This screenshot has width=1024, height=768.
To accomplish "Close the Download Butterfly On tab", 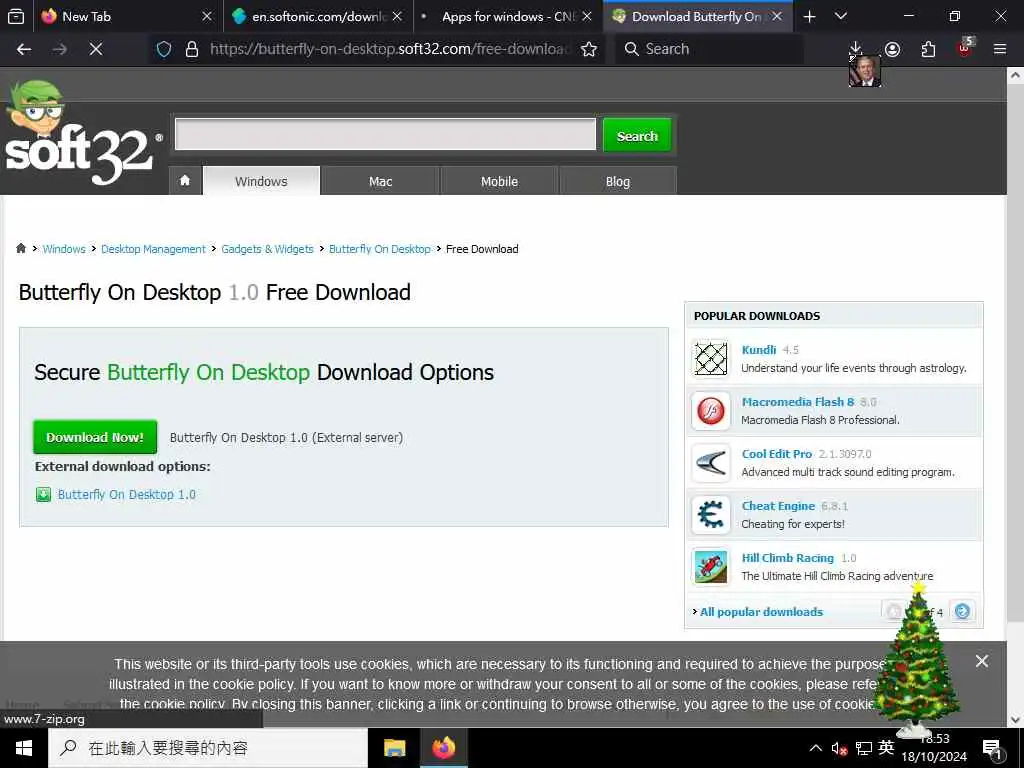I will tap(777, 16).
